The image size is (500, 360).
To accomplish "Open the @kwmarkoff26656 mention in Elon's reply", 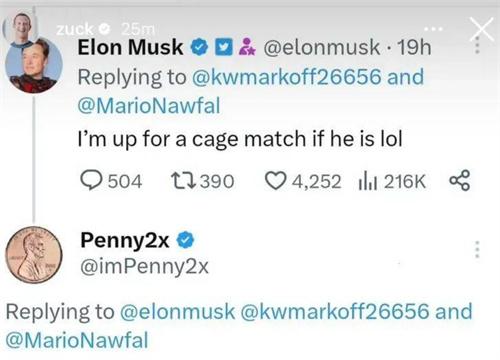I will point(286,77).
